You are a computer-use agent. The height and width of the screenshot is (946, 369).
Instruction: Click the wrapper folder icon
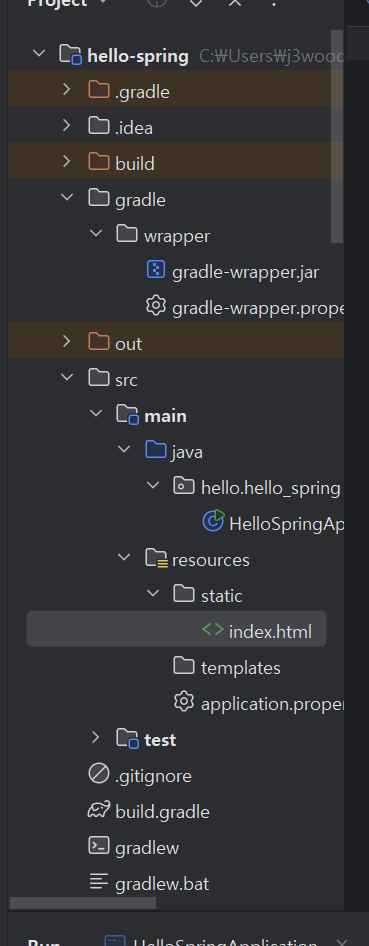tap(127, 234)
